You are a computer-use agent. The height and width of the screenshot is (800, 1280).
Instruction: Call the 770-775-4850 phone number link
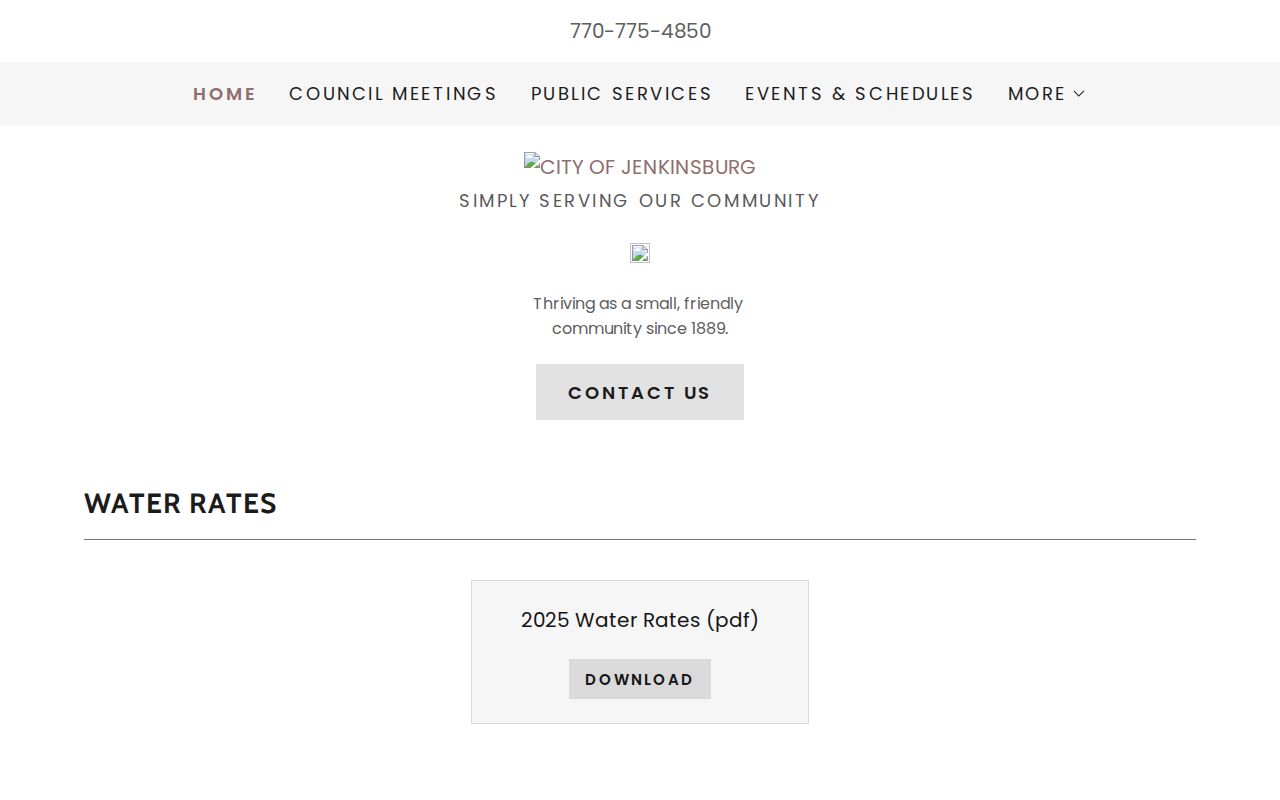[x=640, y=31]
